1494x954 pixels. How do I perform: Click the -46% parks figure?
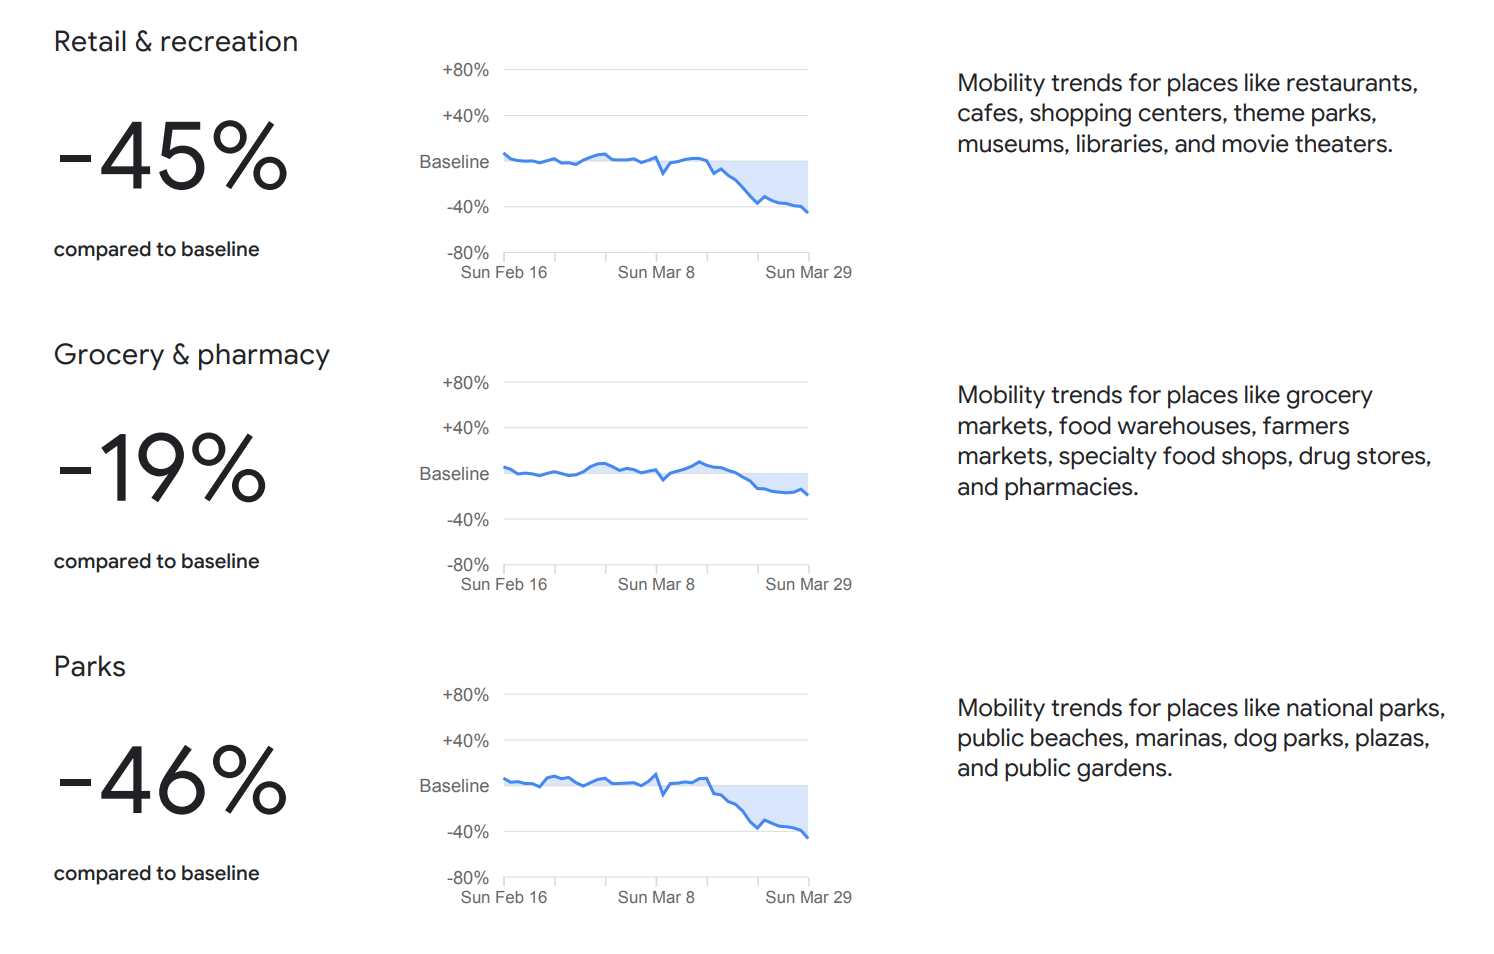174,781
